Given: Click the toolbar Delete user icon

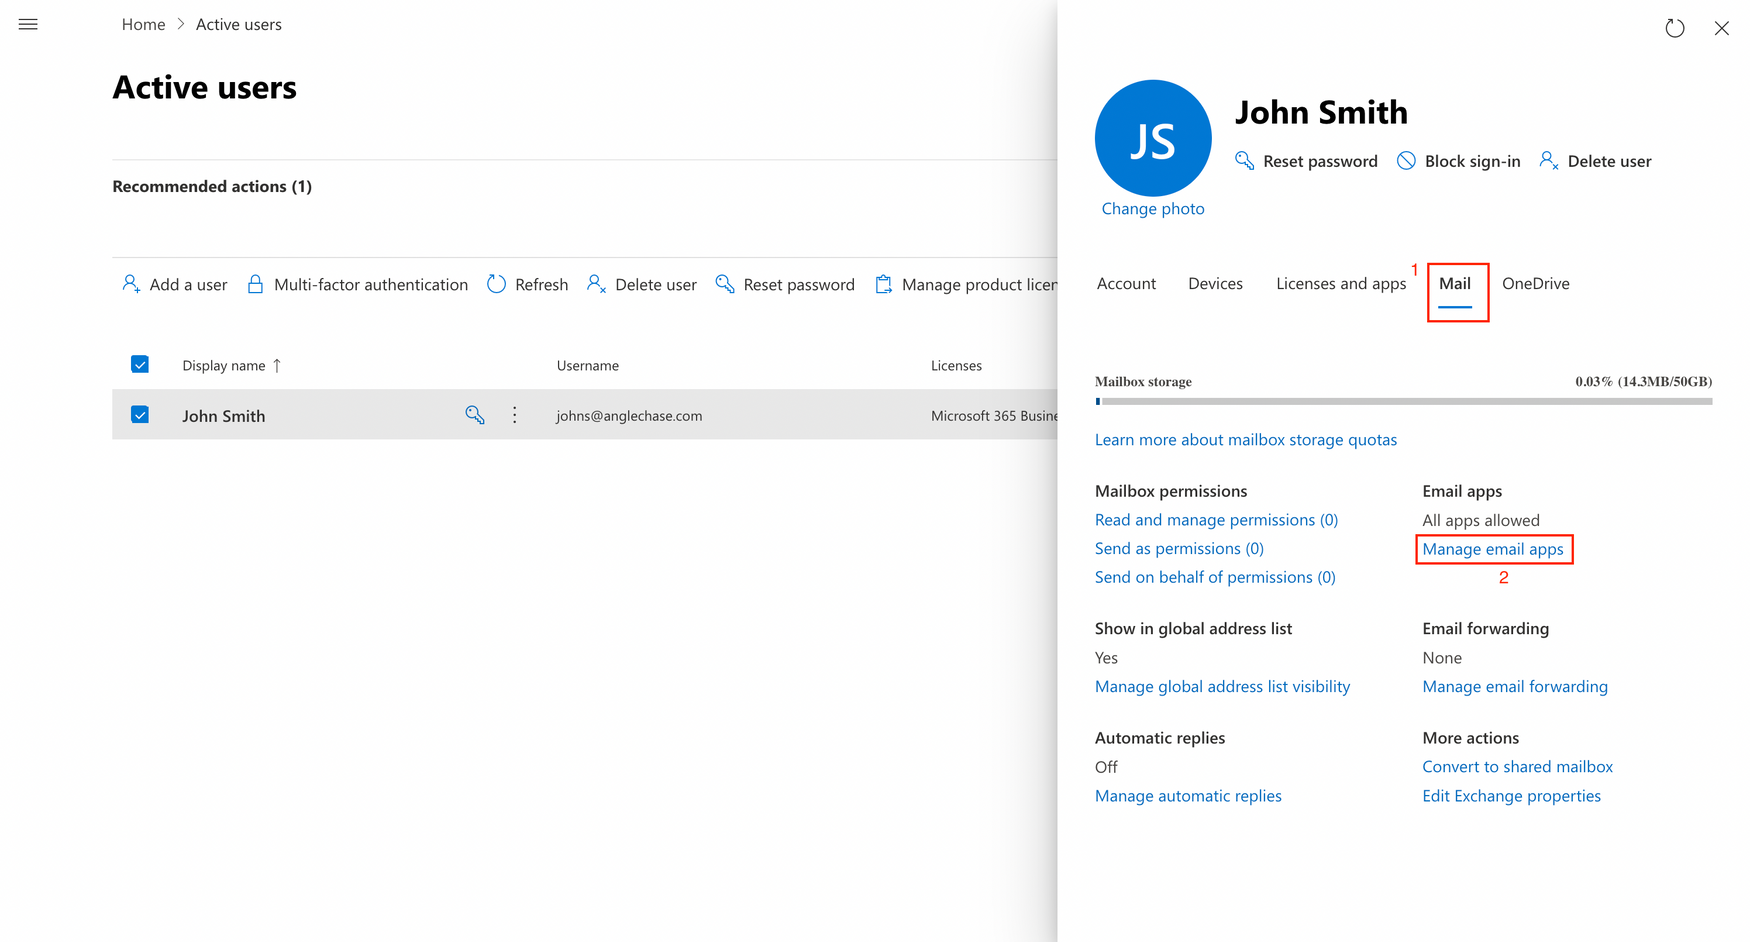Looking at the screenshot, I should click(596, 284).
